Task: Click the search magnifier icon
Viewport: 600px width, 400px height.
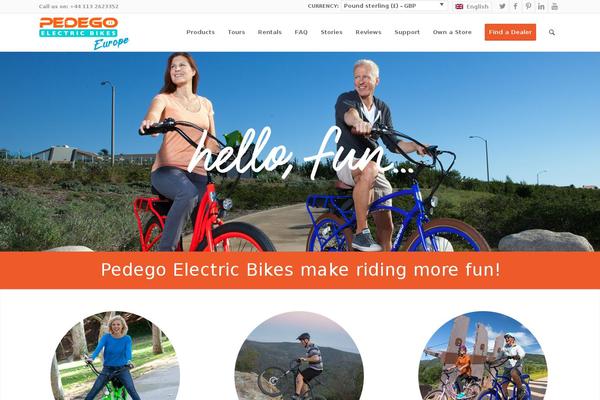Action: 552,32
